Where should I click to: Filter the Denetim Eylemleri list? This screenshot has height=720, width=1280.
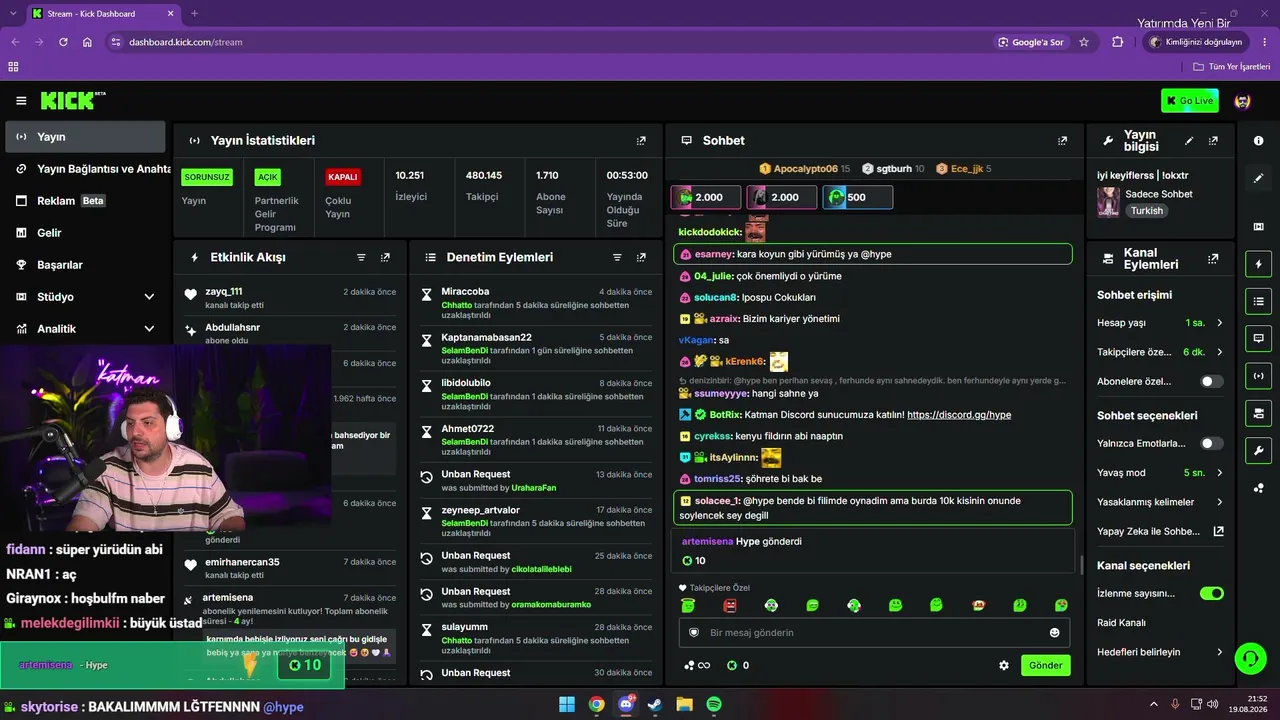click(617, 257)
